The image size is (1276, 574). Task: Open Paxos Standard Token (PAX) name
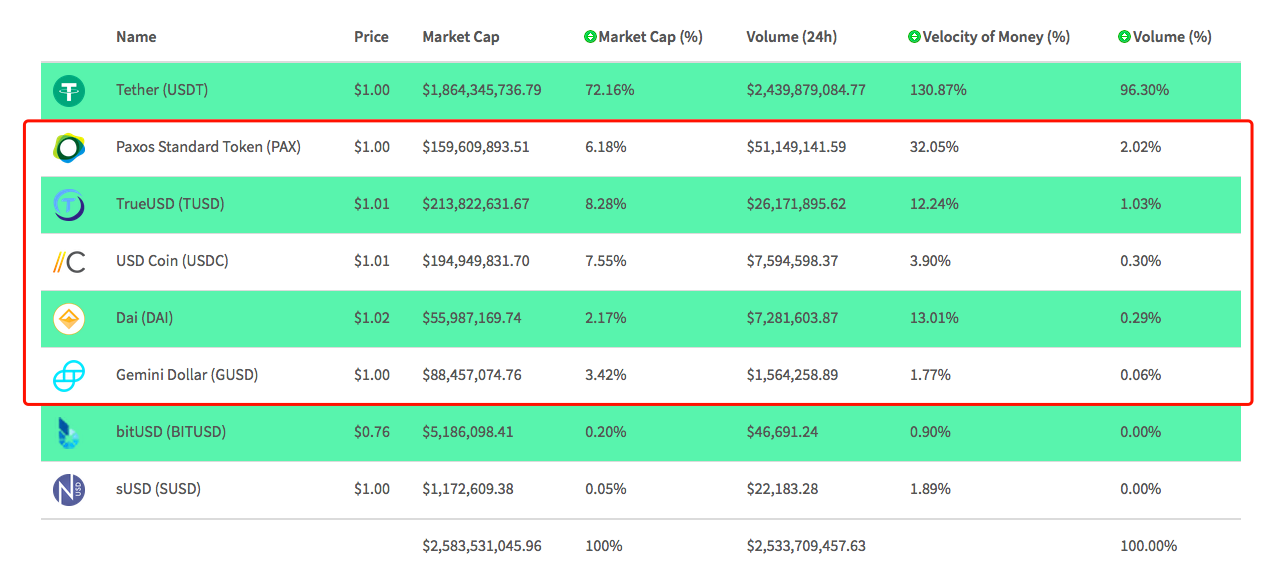coord(208,147)
